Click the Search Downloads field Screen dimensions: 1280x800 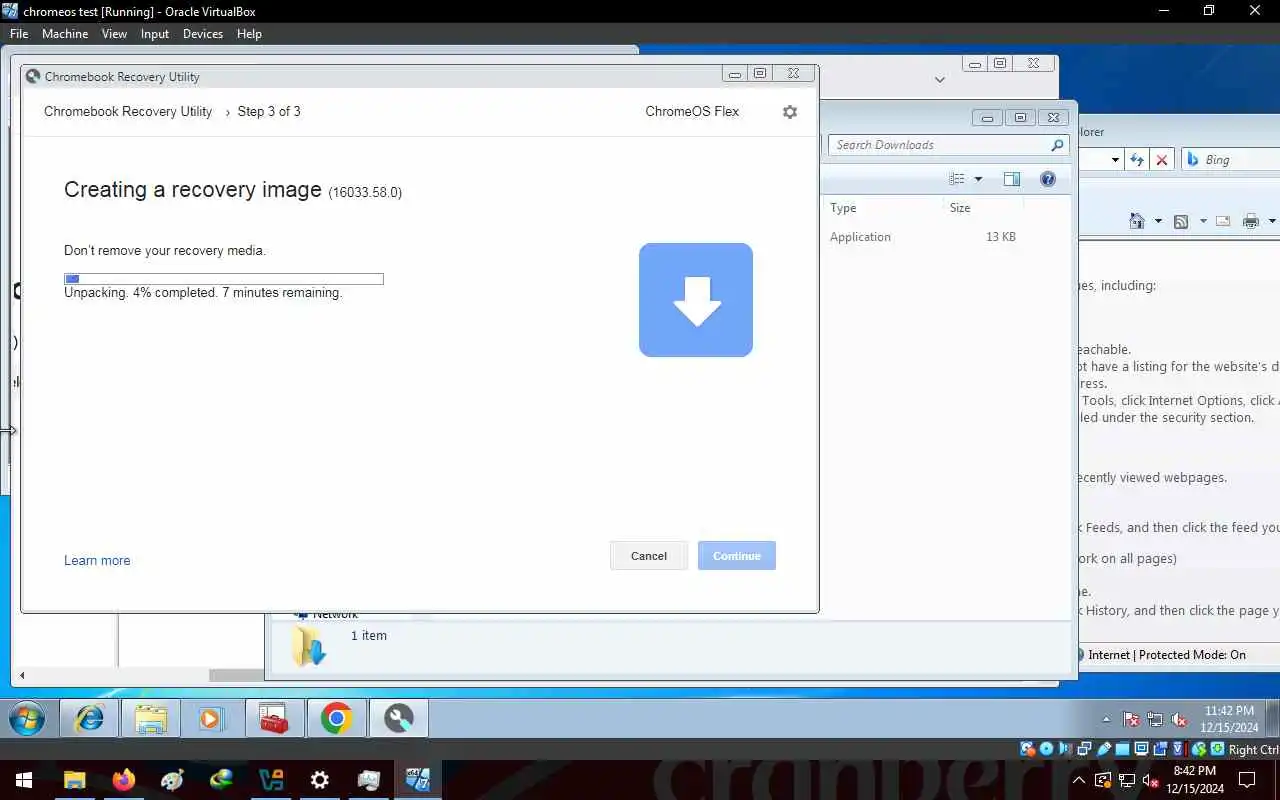point(948,145)
